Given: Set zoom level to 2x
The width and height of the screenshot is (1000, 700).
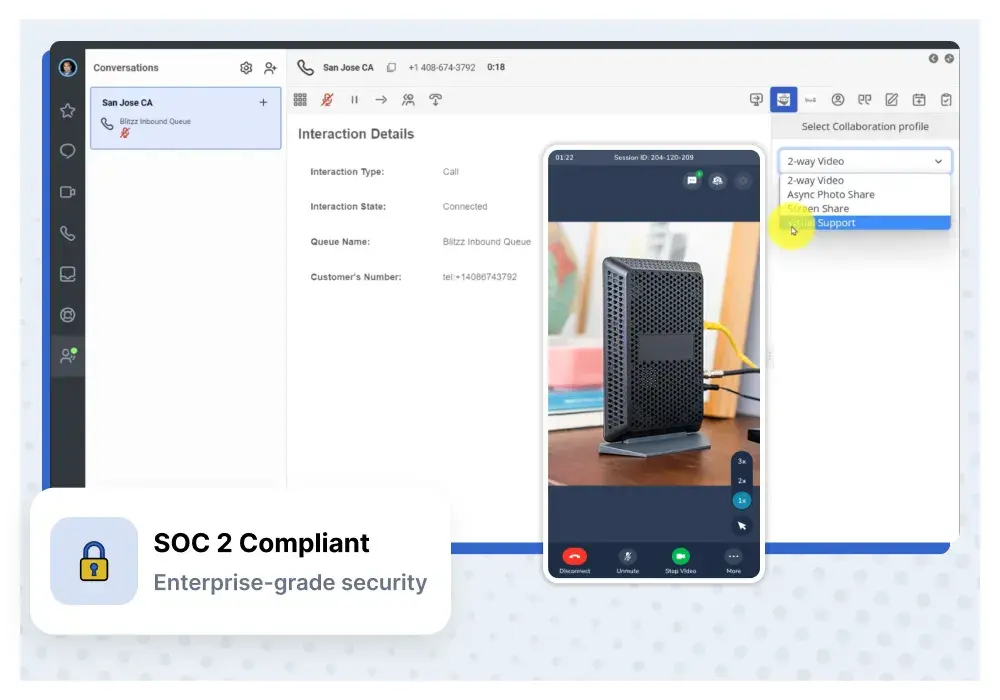Looking at the screenshot, I should [742, 481].
